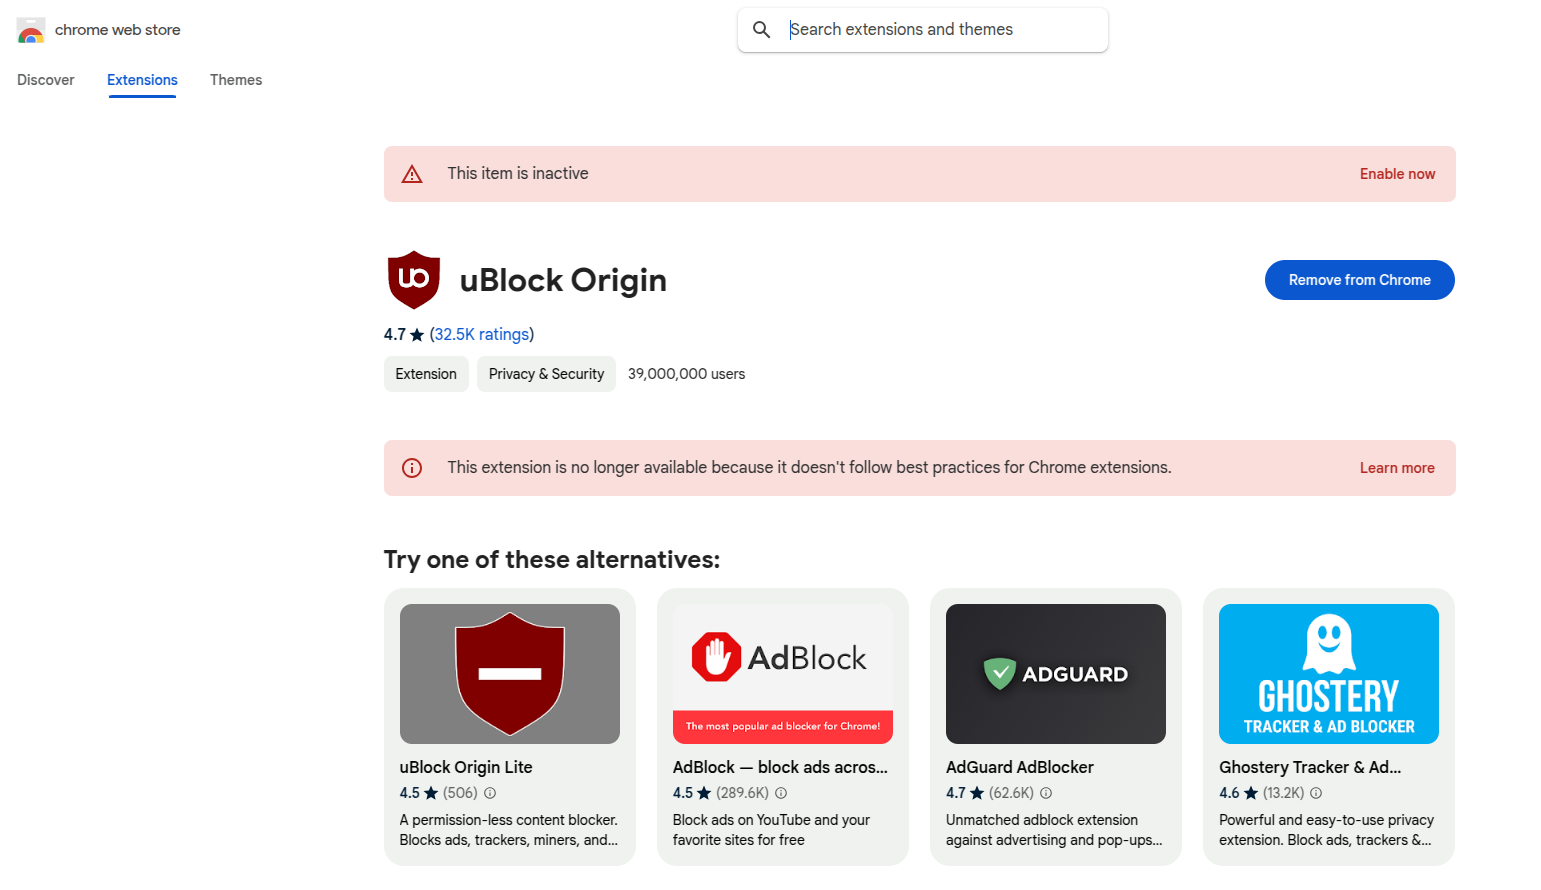Click the info circle in unavailable banner
This screenshot has width=1541, height=890.
[x=412, y=468]
